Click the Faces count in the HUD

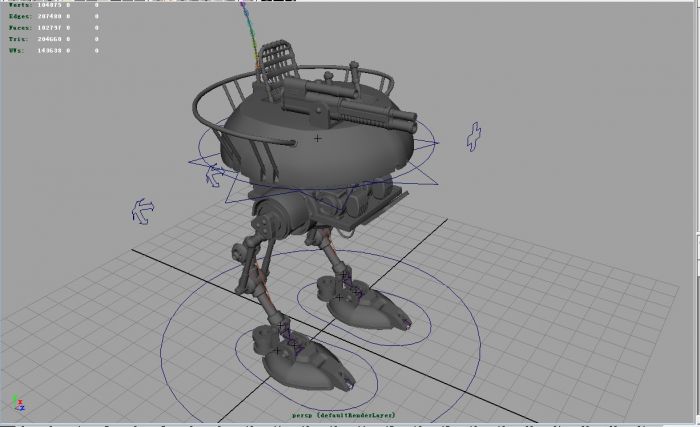pos(49,28)
